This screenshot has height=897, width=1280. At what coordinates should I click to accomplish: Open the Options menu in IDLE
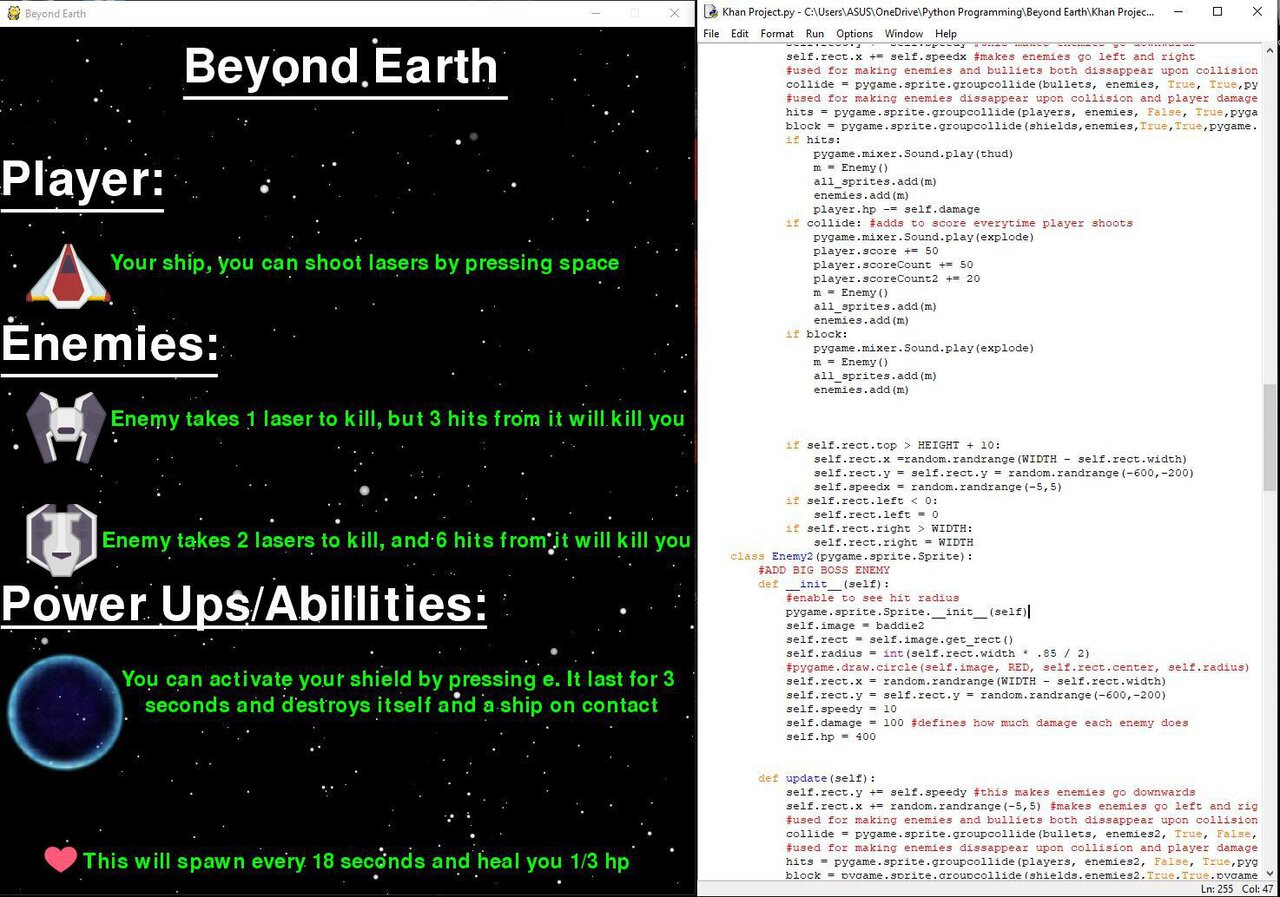coord(854,33)
